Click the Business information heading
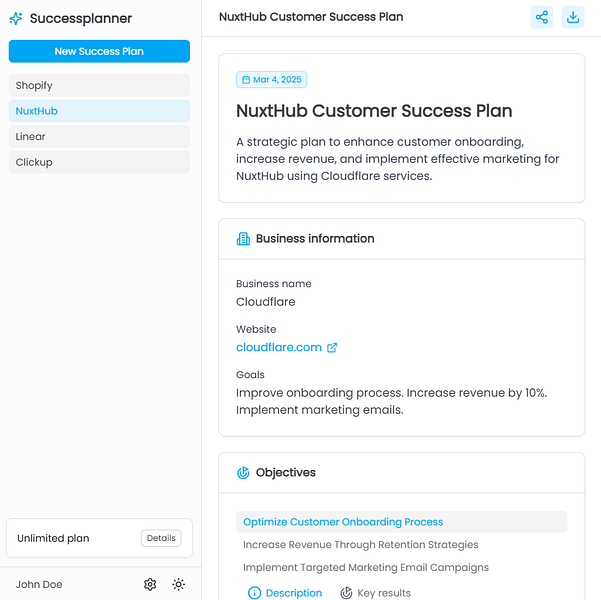This screenshot has width=601, height=600. pyautogui.click(x=315, y=238)
